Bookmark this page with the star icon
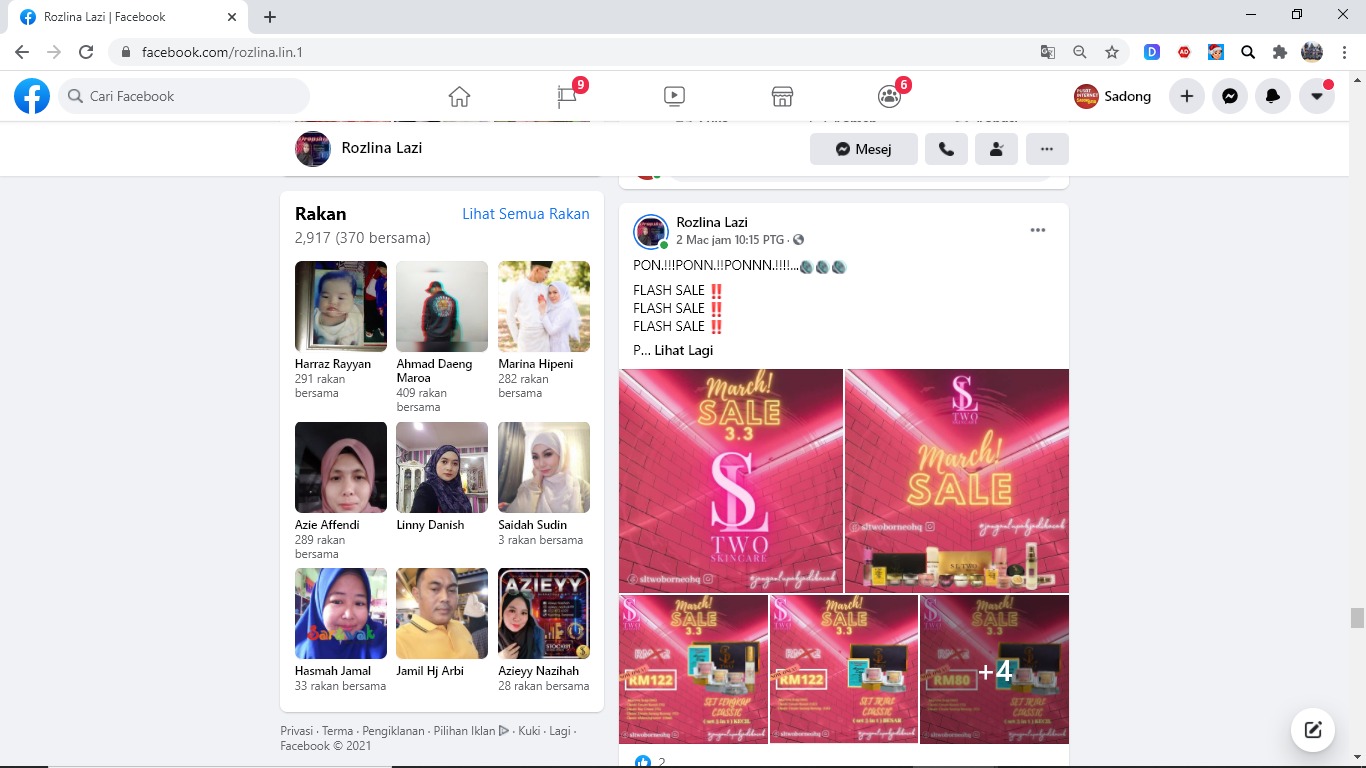The image size is (1366, 768). (x=1111, y=52)
